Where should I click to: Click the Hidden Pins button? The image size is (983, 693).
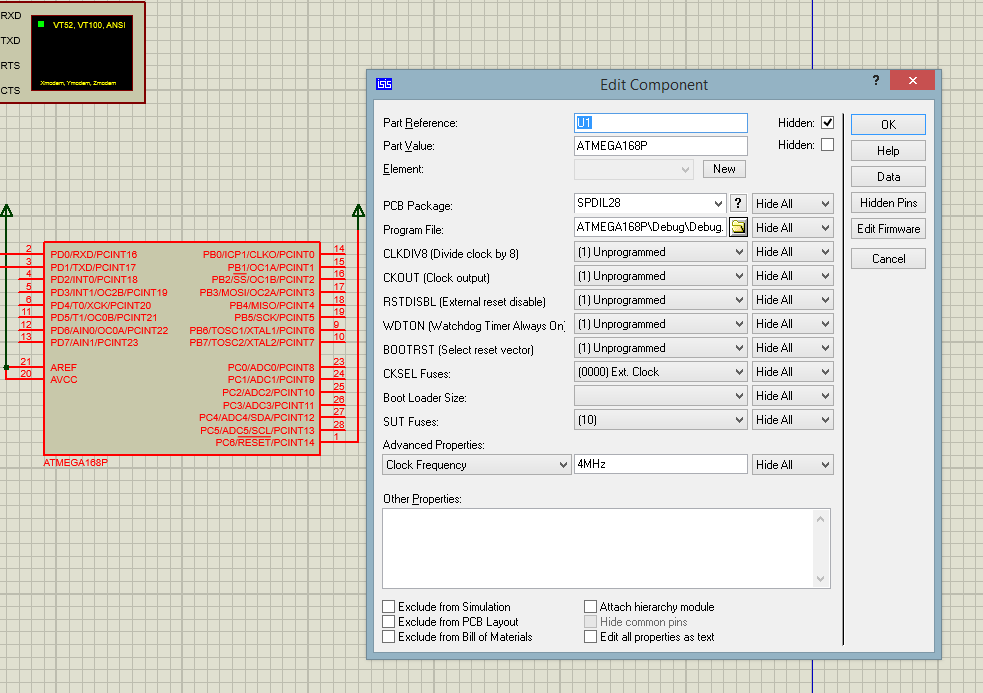[888, 202]
